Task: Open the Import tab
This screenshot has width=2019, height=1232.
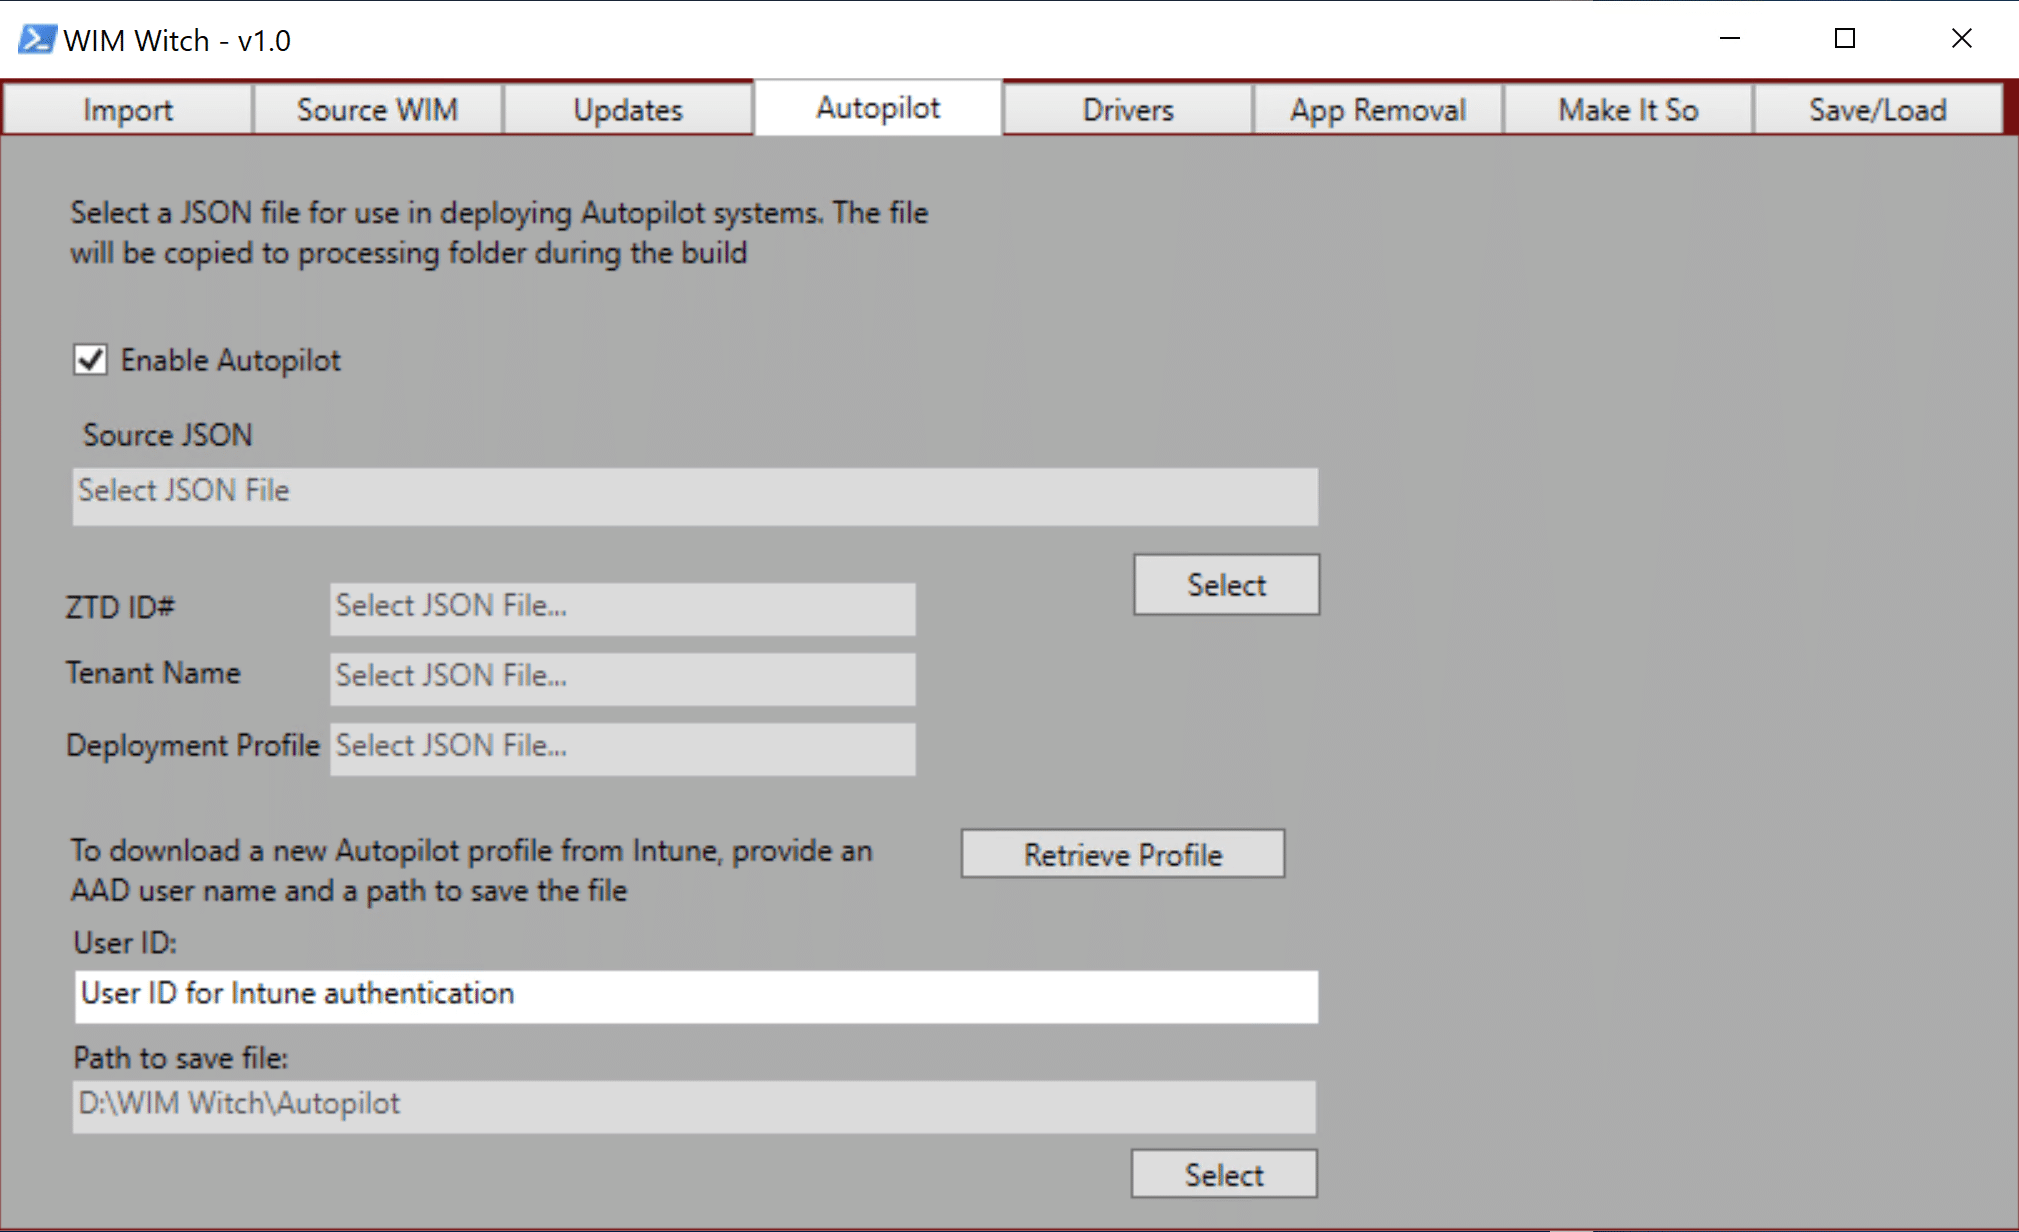Action: click(127, 109)
